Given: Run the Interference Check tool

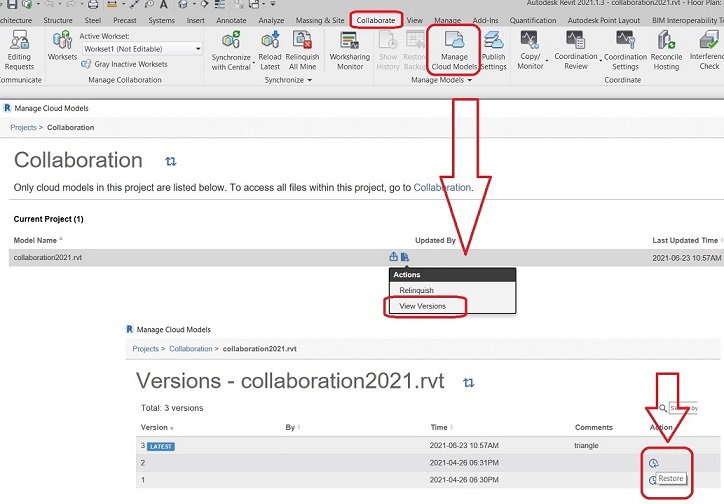Looking at the screenshot, I should coord(708,50).
